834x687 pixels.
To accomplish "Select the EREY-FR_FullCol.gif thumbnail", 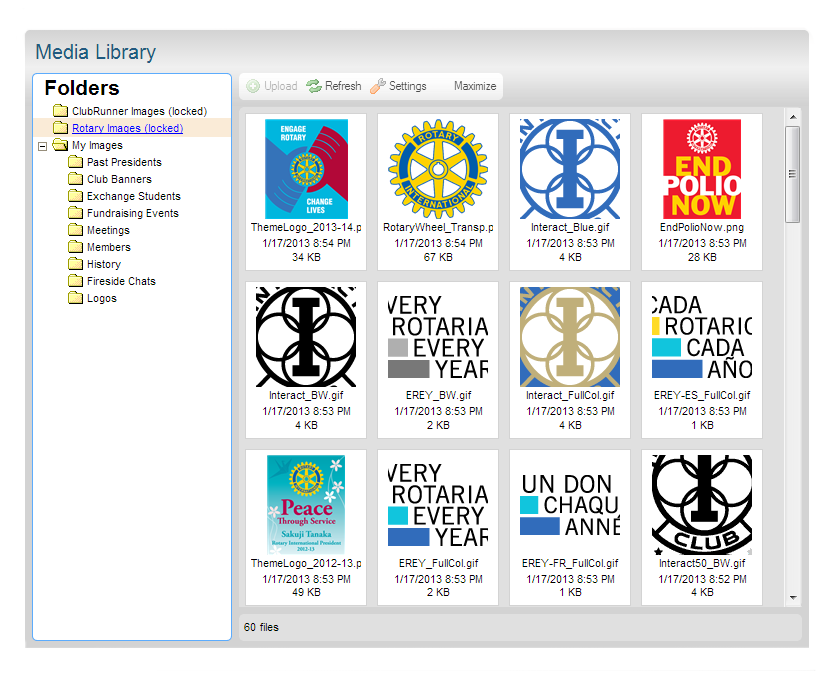I will [570, 505].
